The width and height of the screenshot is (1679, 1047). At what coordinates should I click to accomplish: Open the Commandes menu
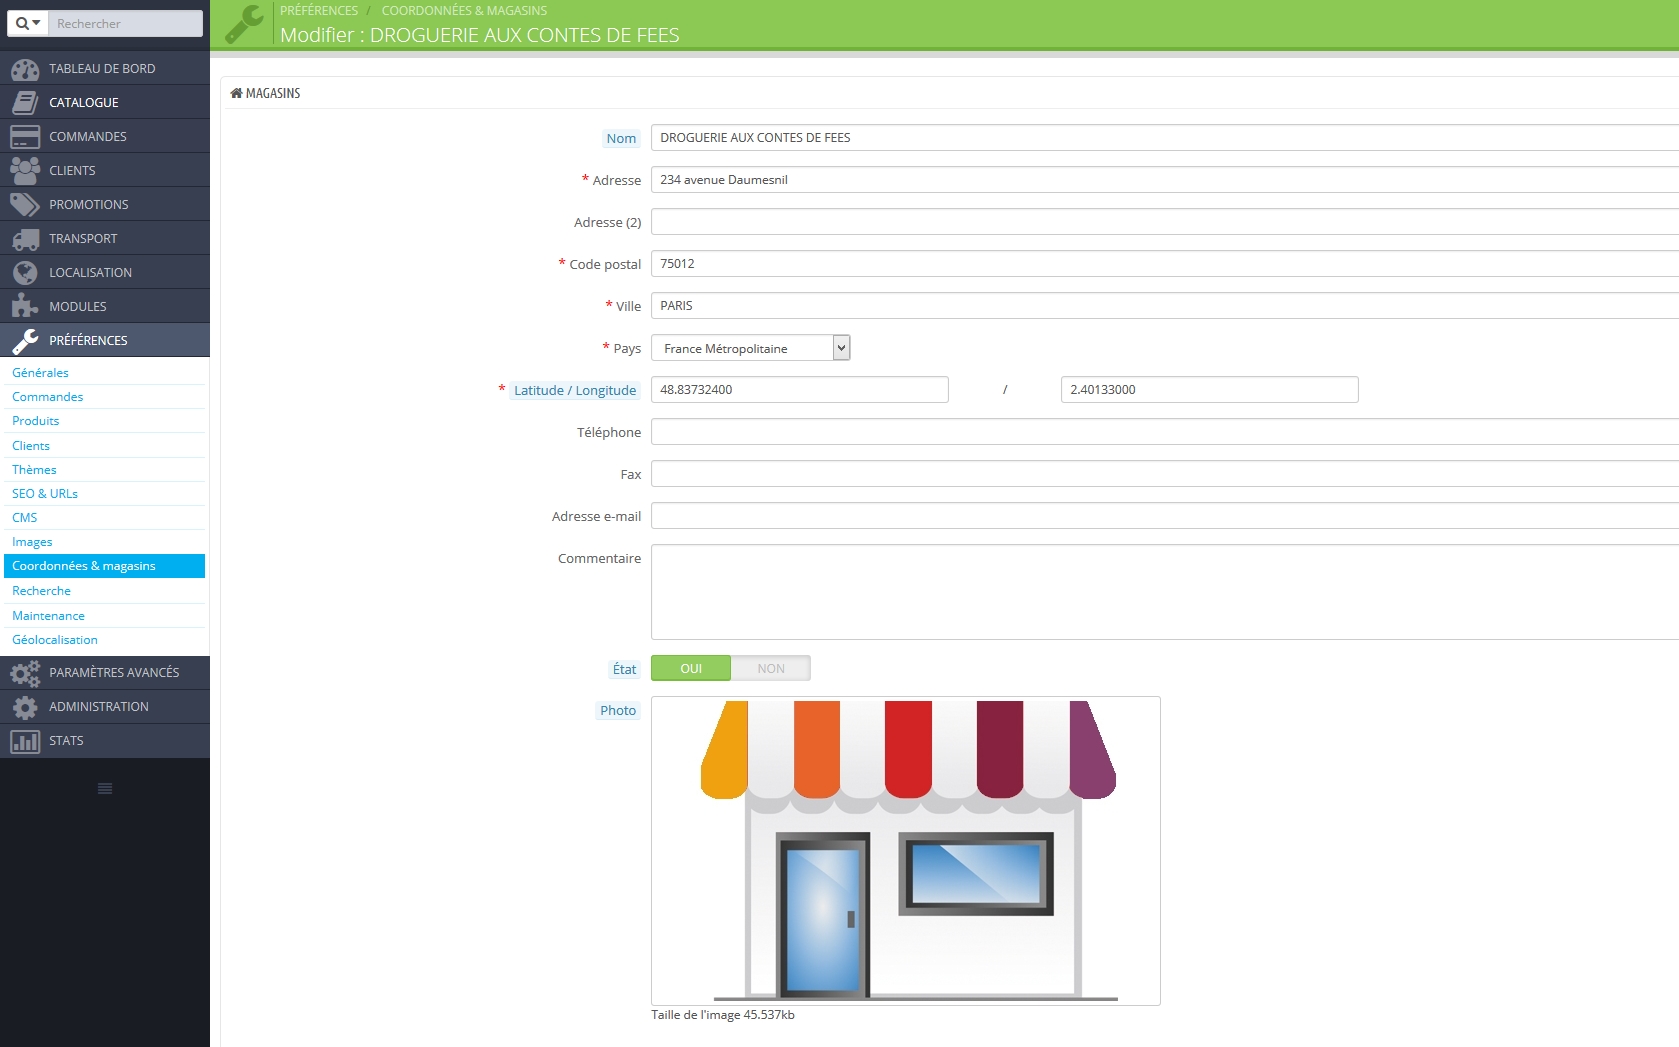pos(105,137)
